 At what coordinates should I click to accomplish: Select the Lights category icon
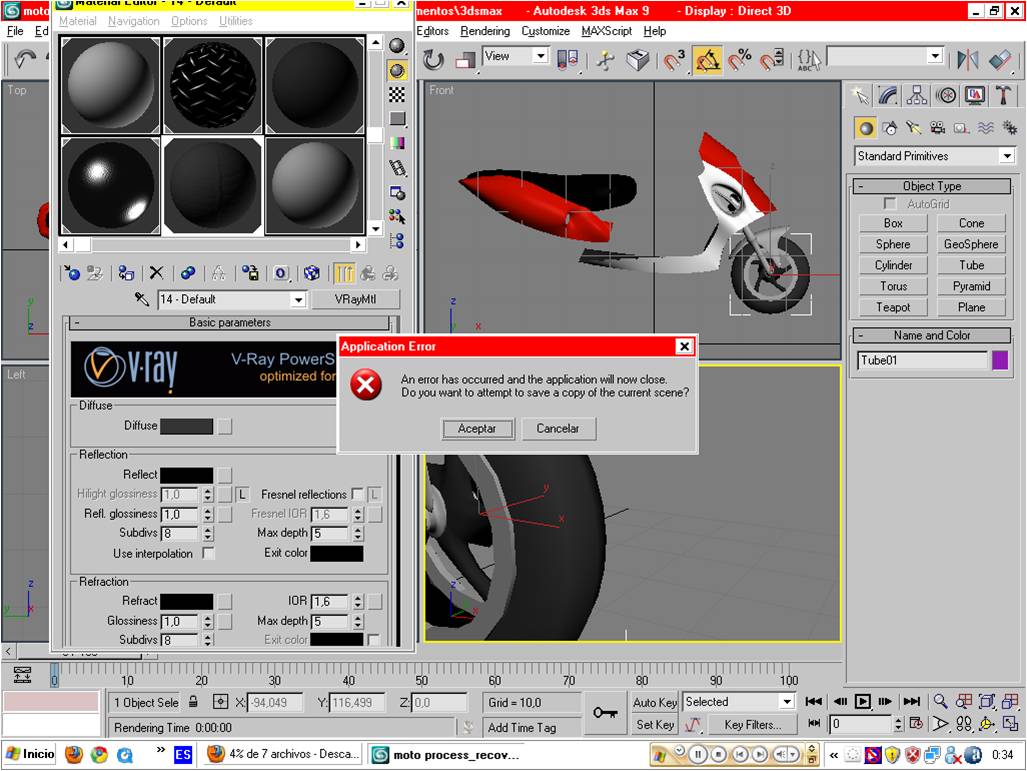click(913, 128)
